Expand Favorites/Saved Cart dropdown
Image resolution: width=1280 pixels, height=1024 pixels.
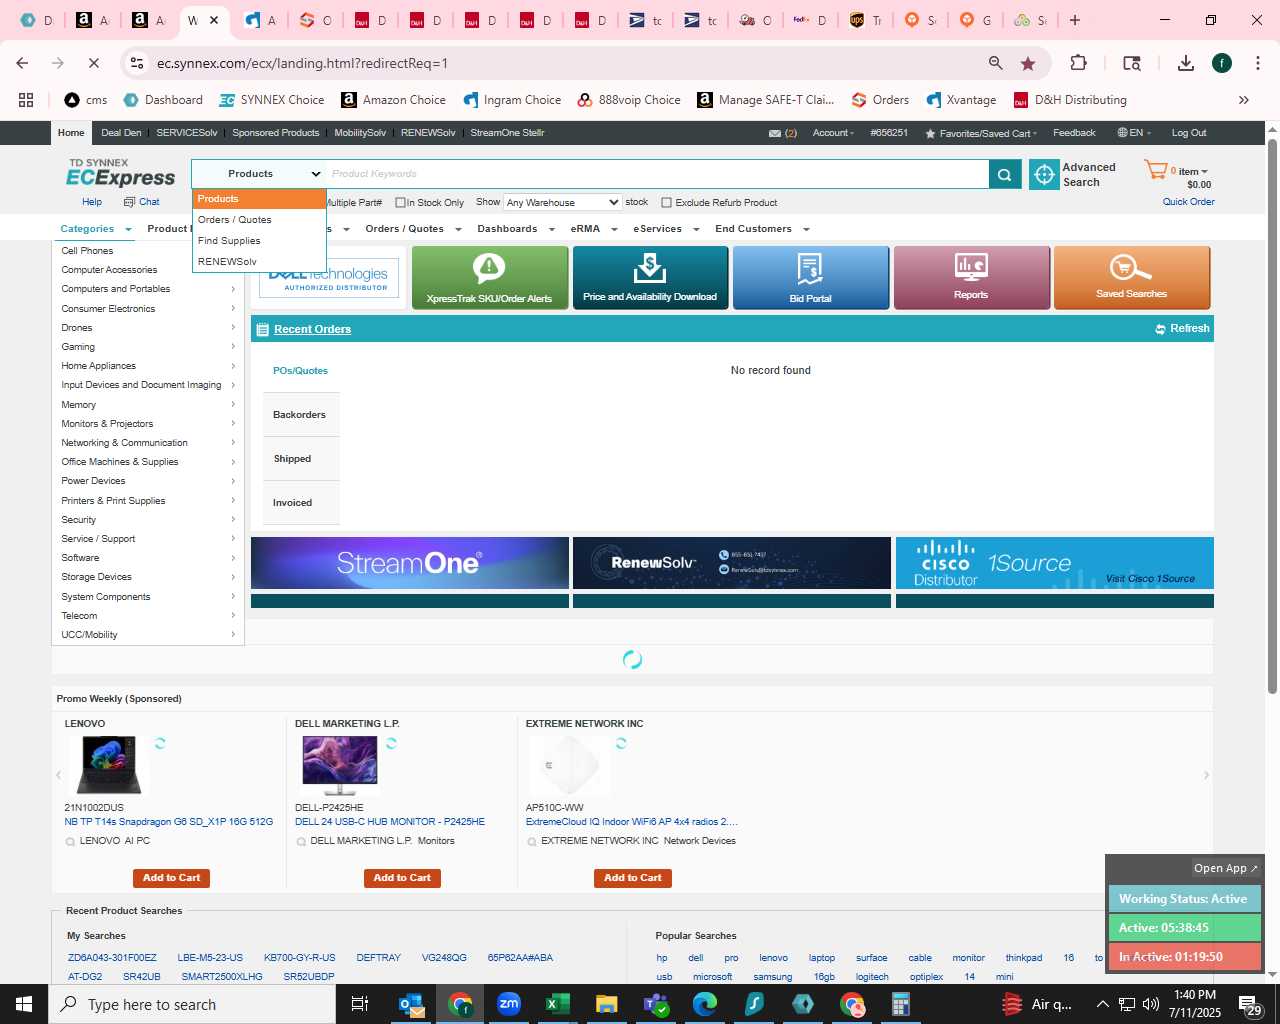(x=981, y=133)
